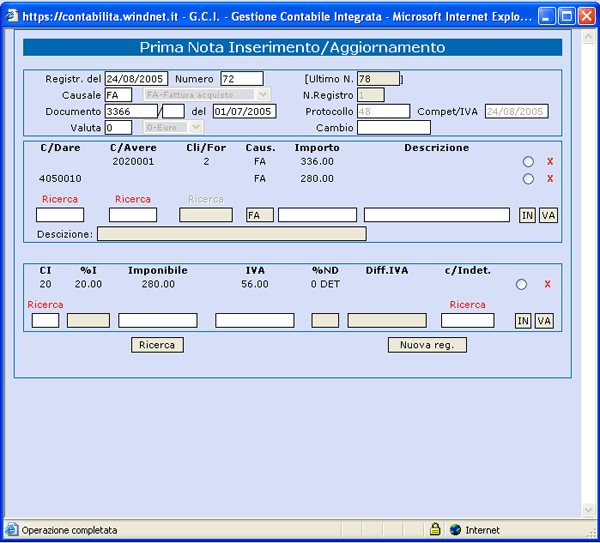This screenshot has height=543, width=600.
Task: Click the Internet zone globe icon
Action: [455, 530]
